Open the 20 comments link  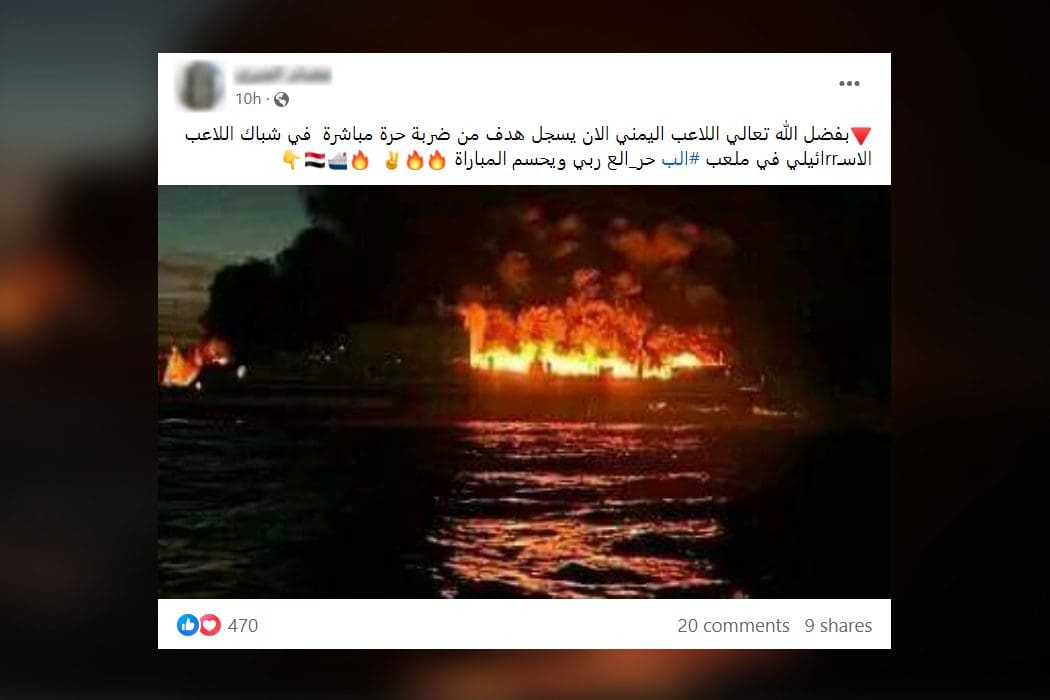pyautogui.click(x=733, y=626)
